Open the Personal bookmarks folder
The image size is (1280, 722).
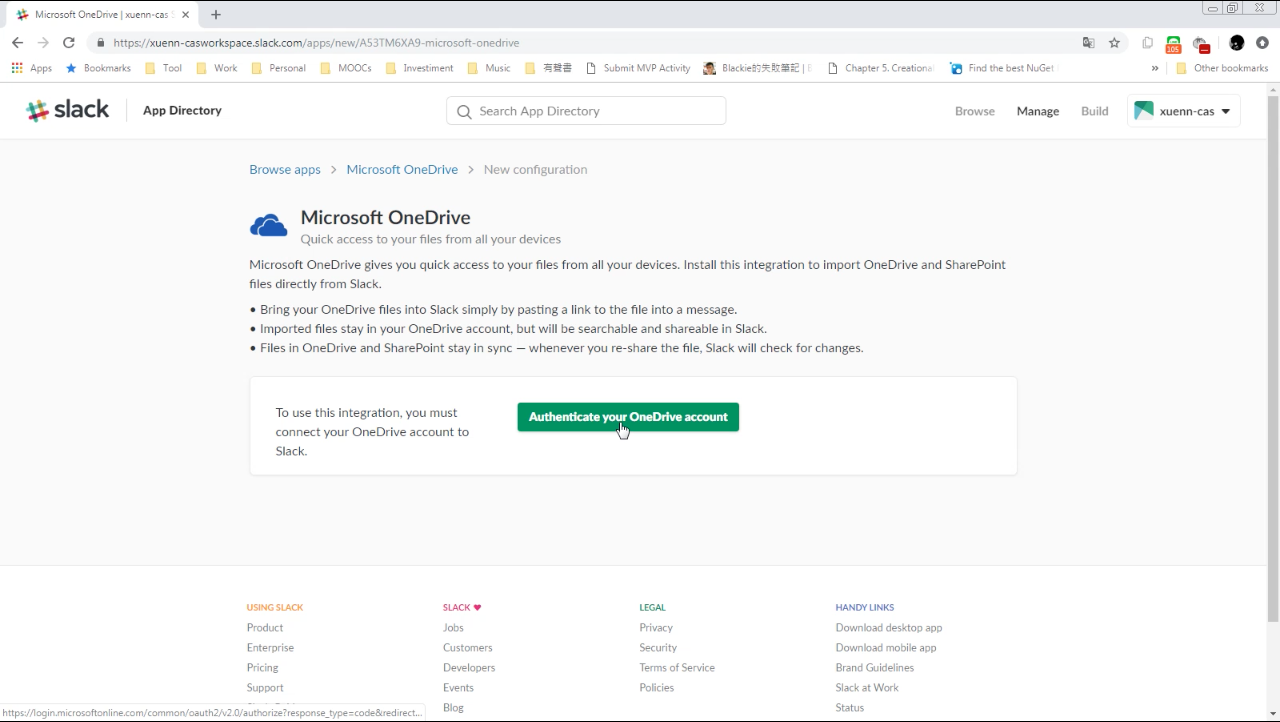(x=278, y=68)
